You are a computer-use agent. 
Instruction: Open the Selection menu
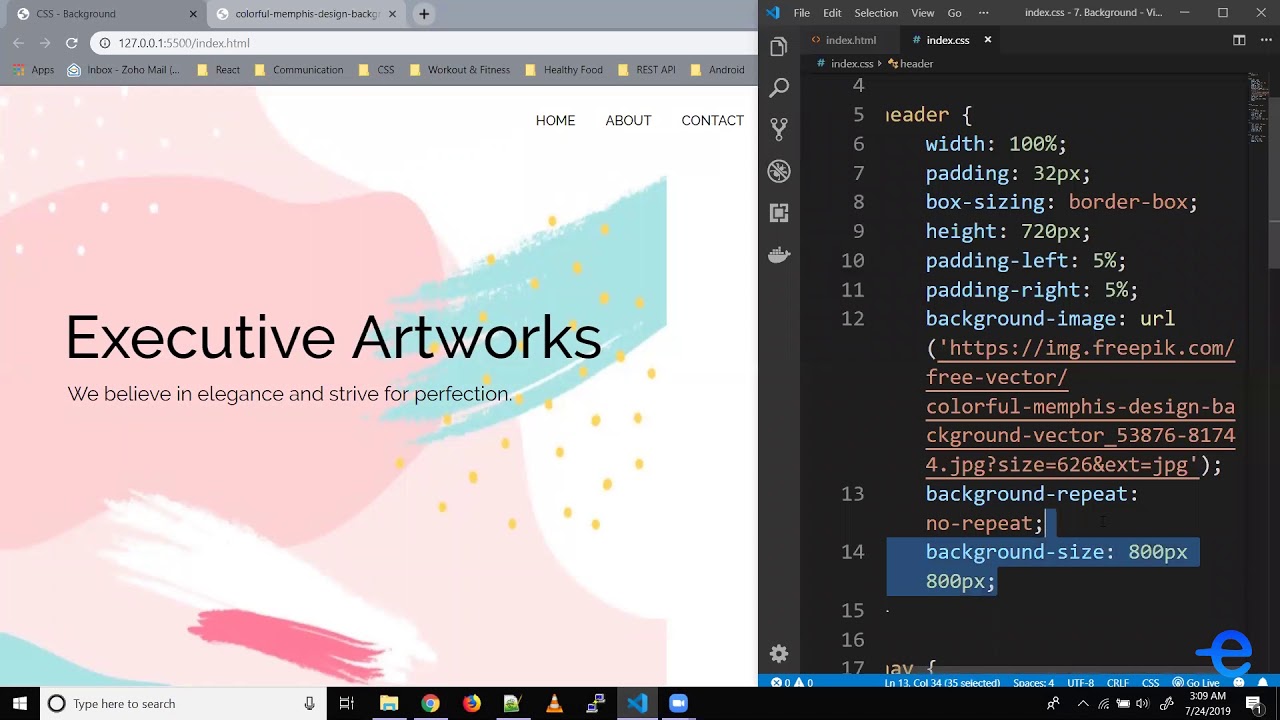tap(876, 13)
